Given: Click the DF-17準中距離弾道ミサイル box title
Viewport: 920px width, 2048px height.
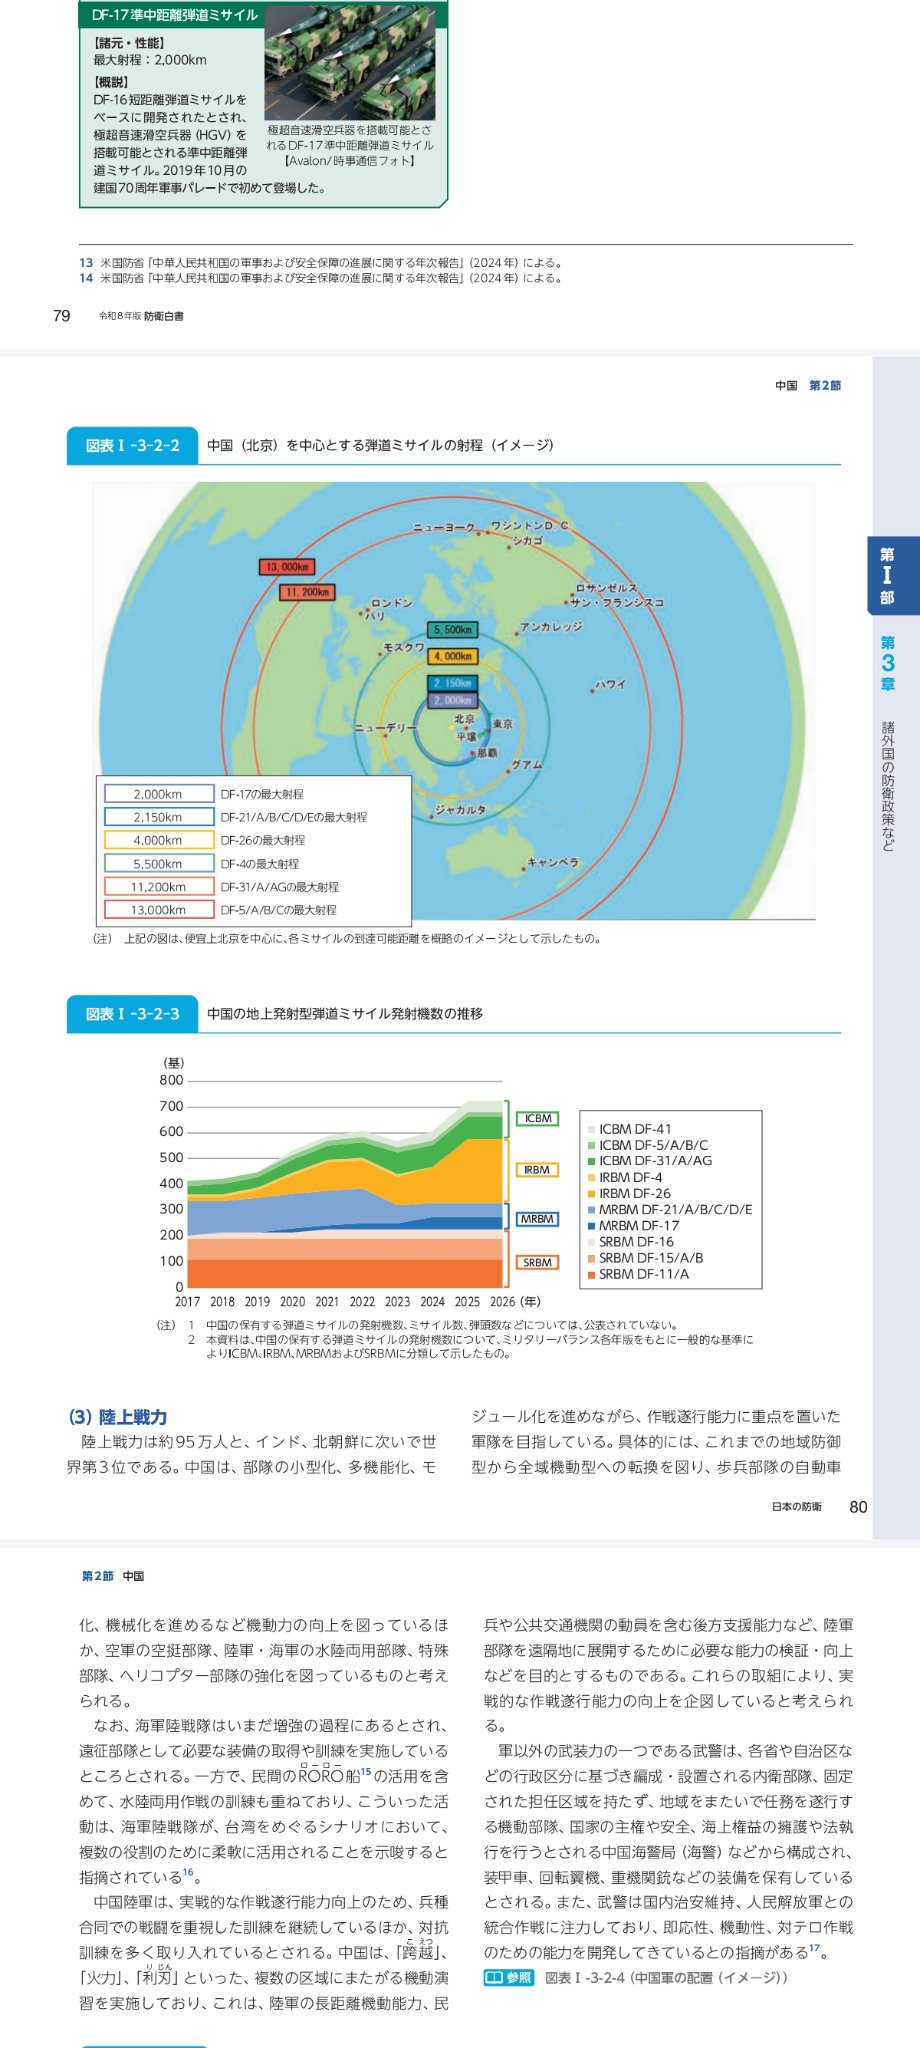Looking at the screenshot, I should click(175, 15).
